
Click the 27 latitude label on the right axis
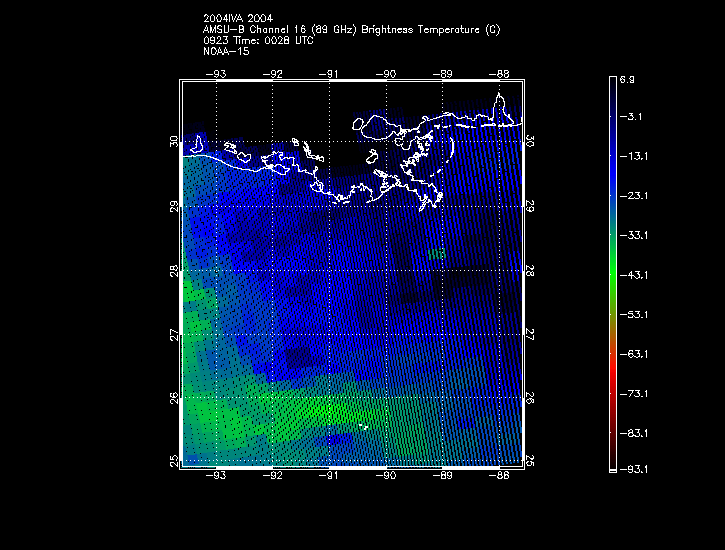coord(530,335)
